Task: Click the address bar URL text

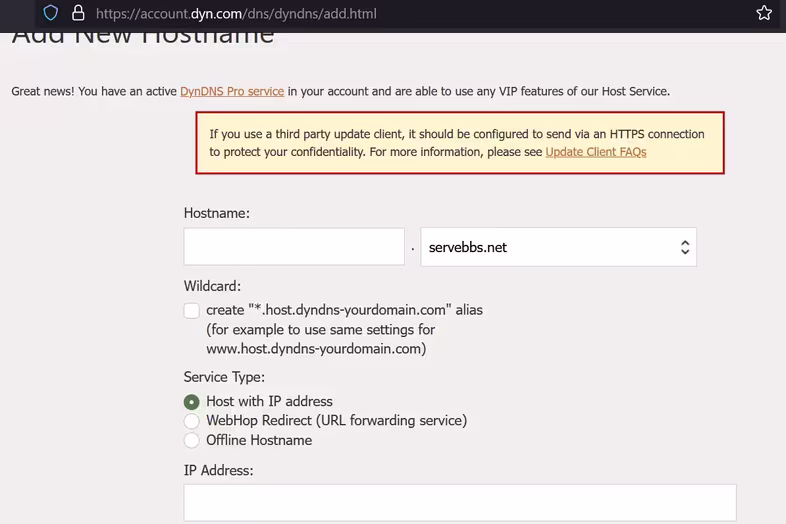Action: point(236,14)
